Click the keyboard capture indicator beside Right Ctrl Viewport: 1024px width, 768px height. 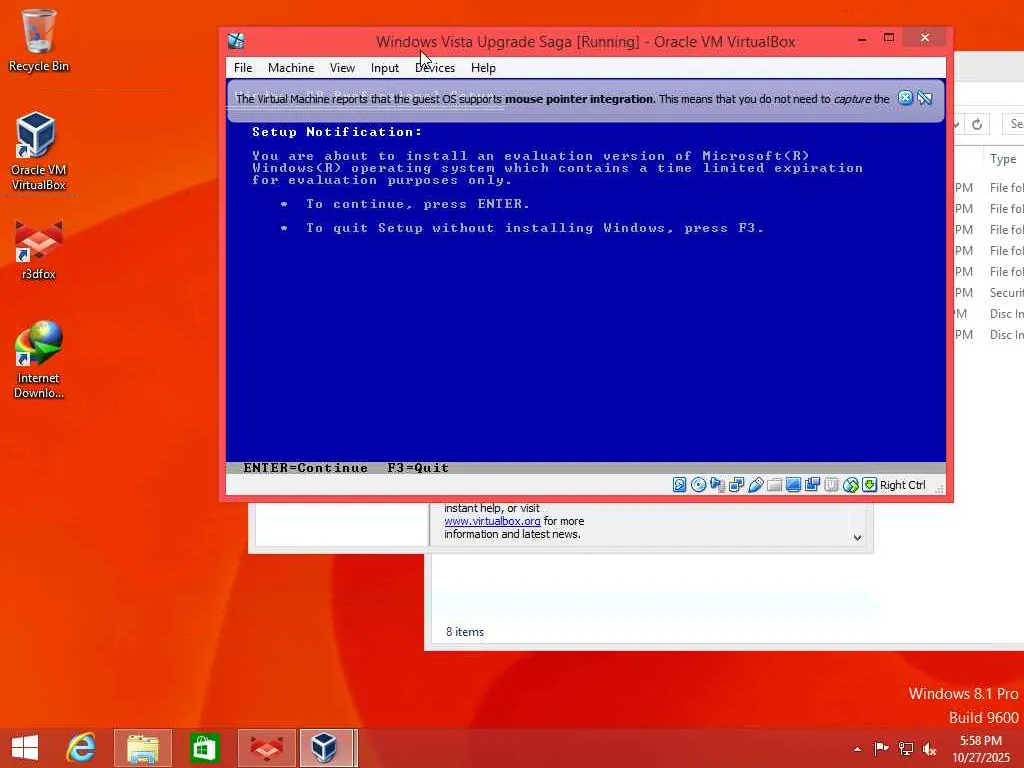click(x=869, y=485)
